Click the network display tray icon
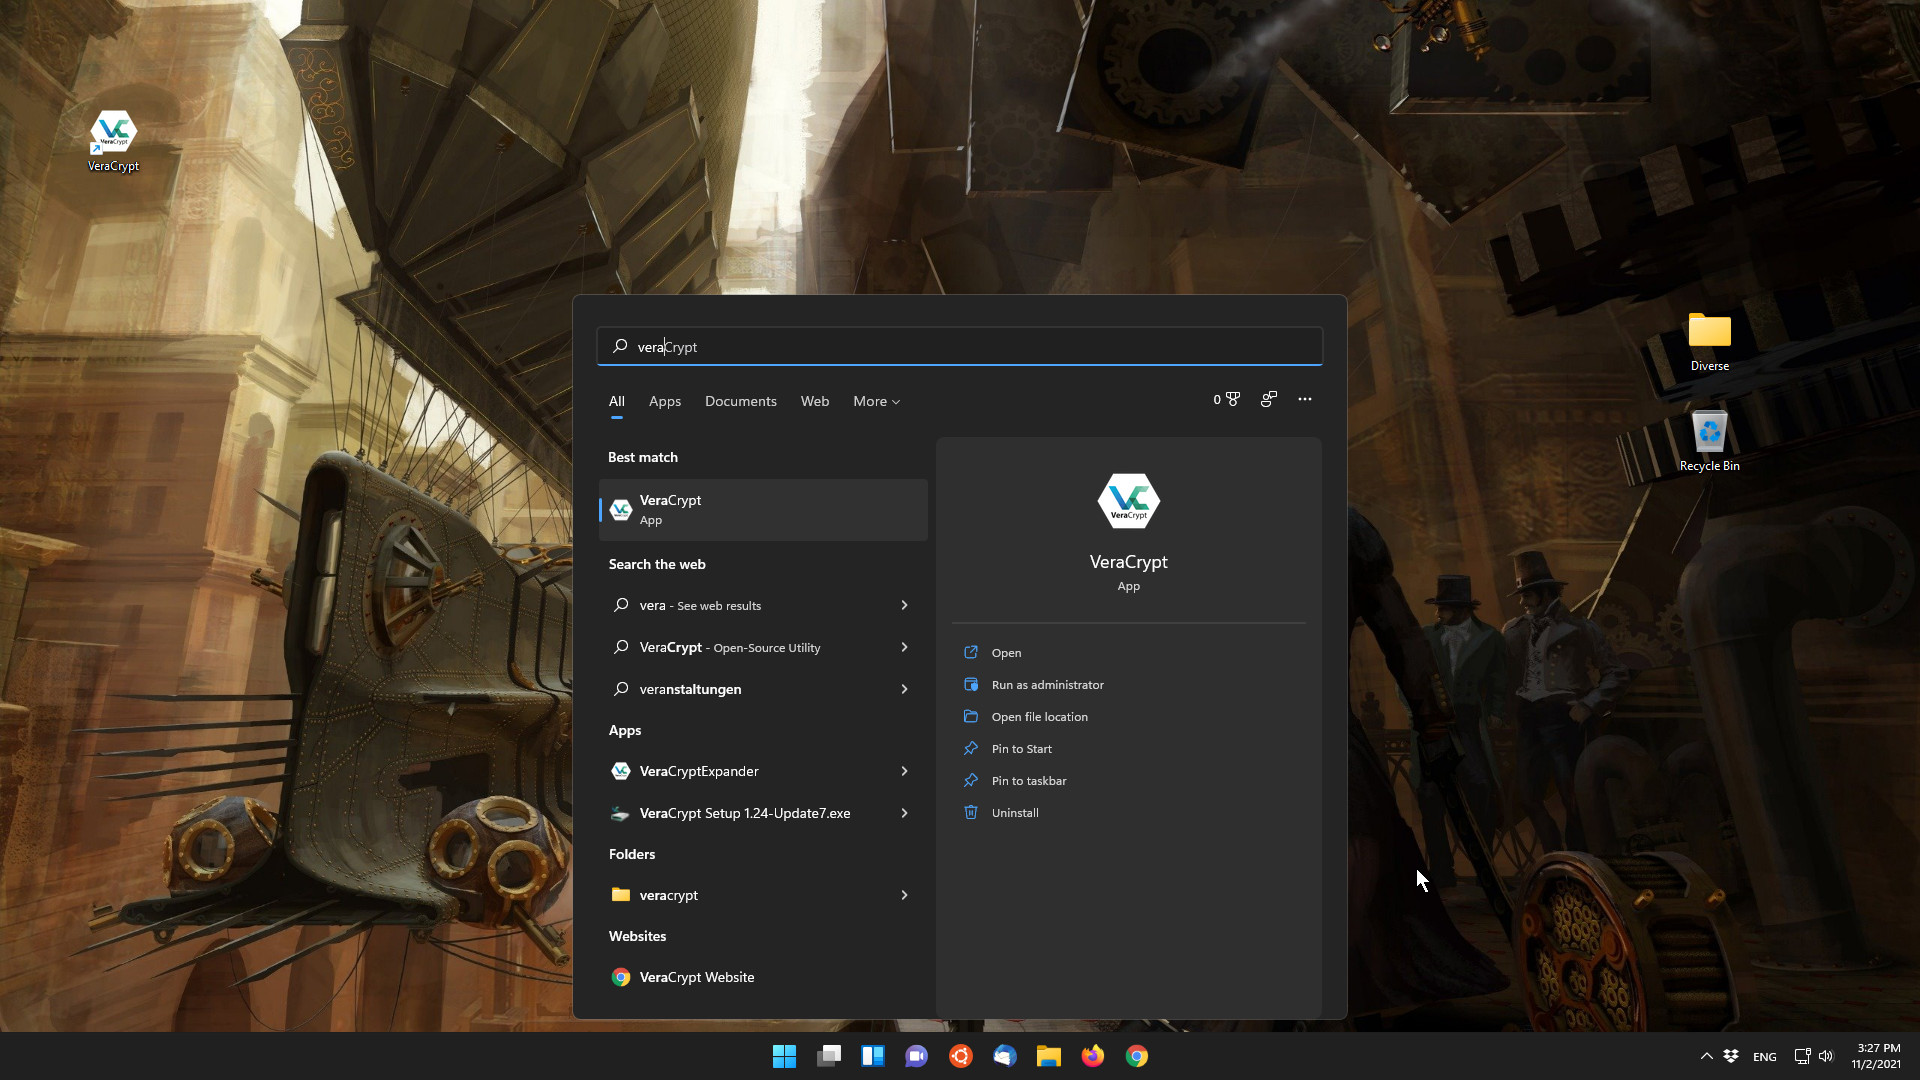Image resolution: width=1920 pixels, height=1080 pixels. (1802, 1056)
